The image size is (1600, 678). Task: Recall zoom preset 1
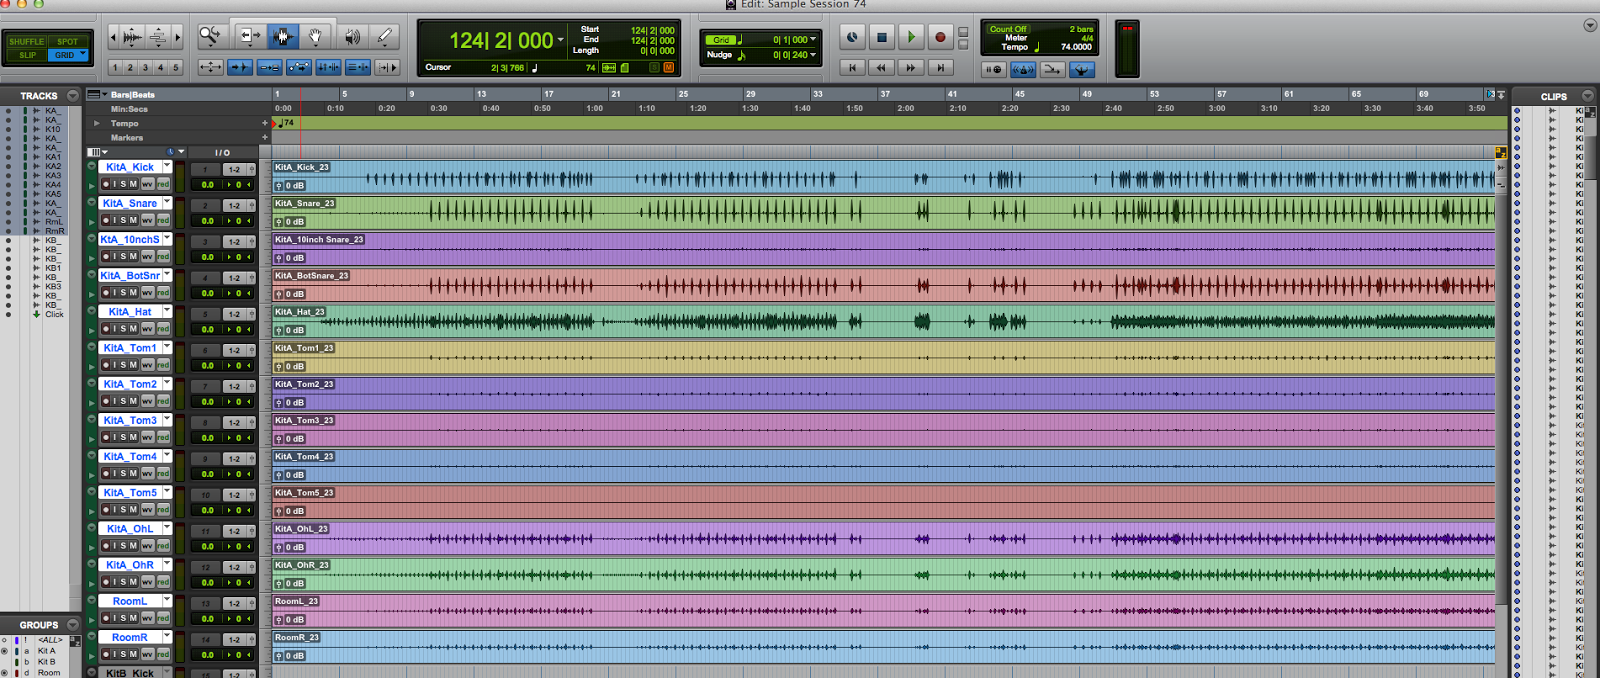coord(115,68)
